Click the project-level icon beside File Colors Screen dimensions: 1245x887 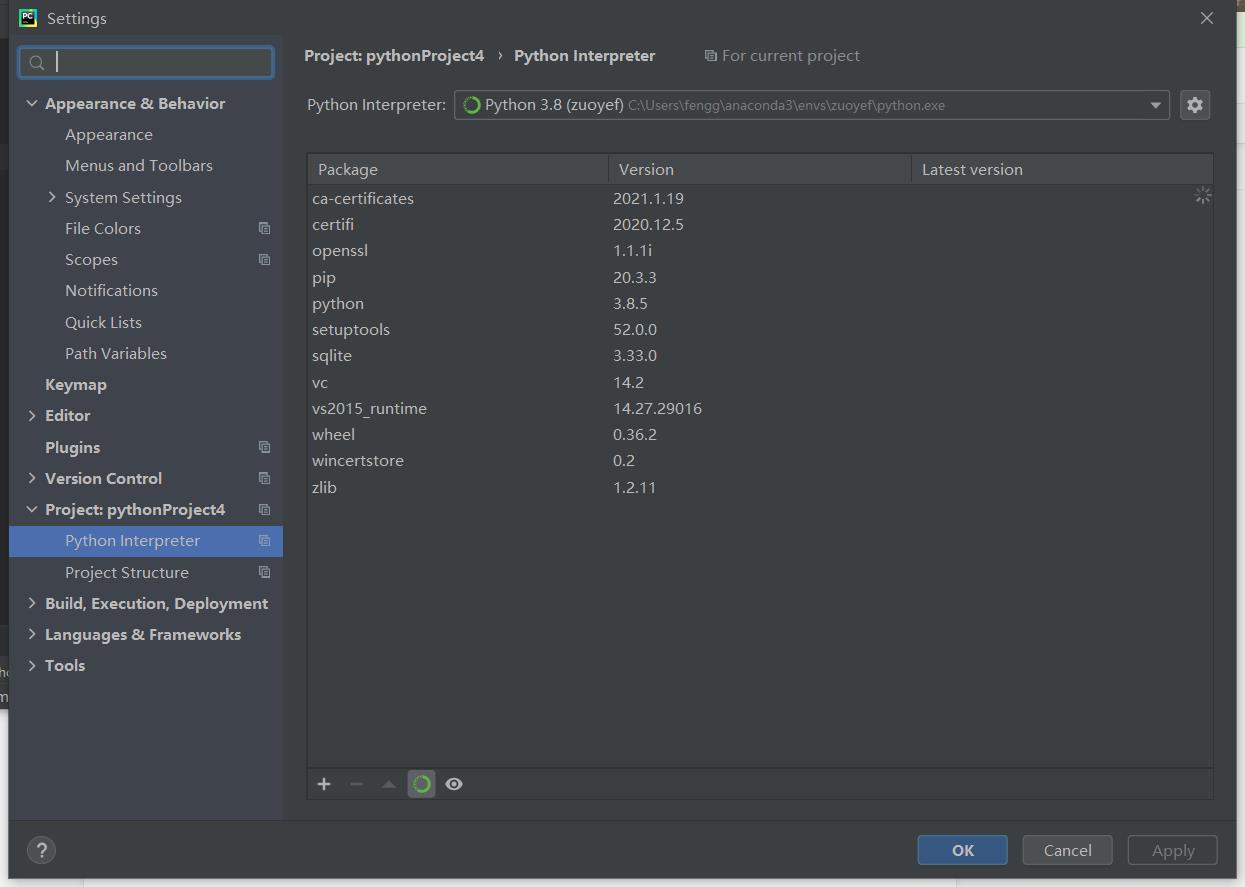coord(264,228)
